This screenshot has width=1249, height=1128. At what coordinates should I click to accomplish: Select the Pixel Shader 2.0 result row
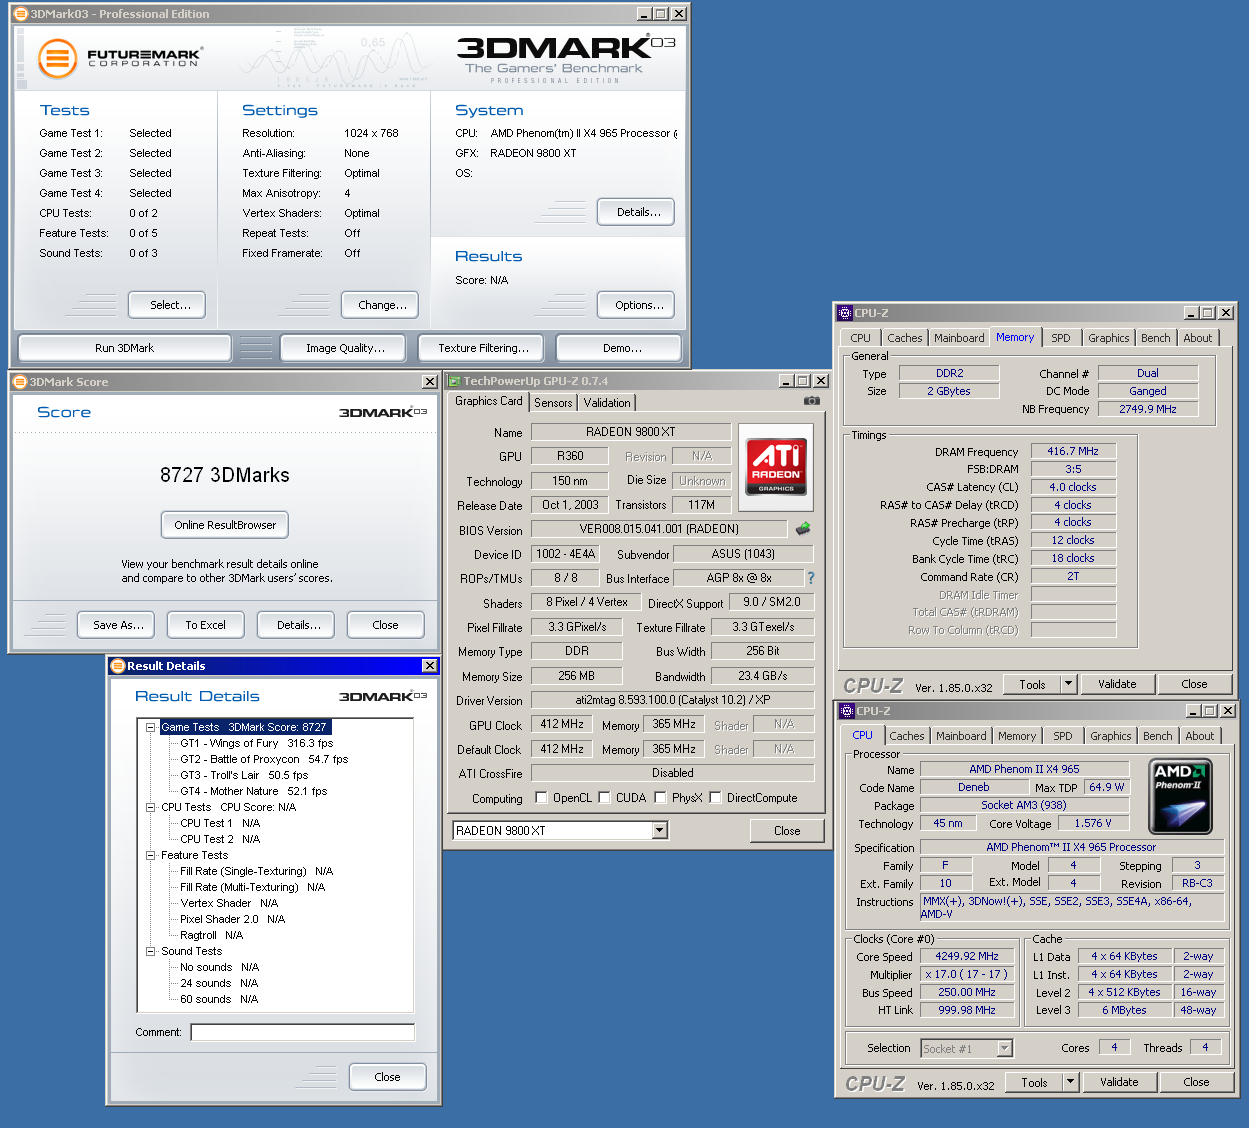233,920
